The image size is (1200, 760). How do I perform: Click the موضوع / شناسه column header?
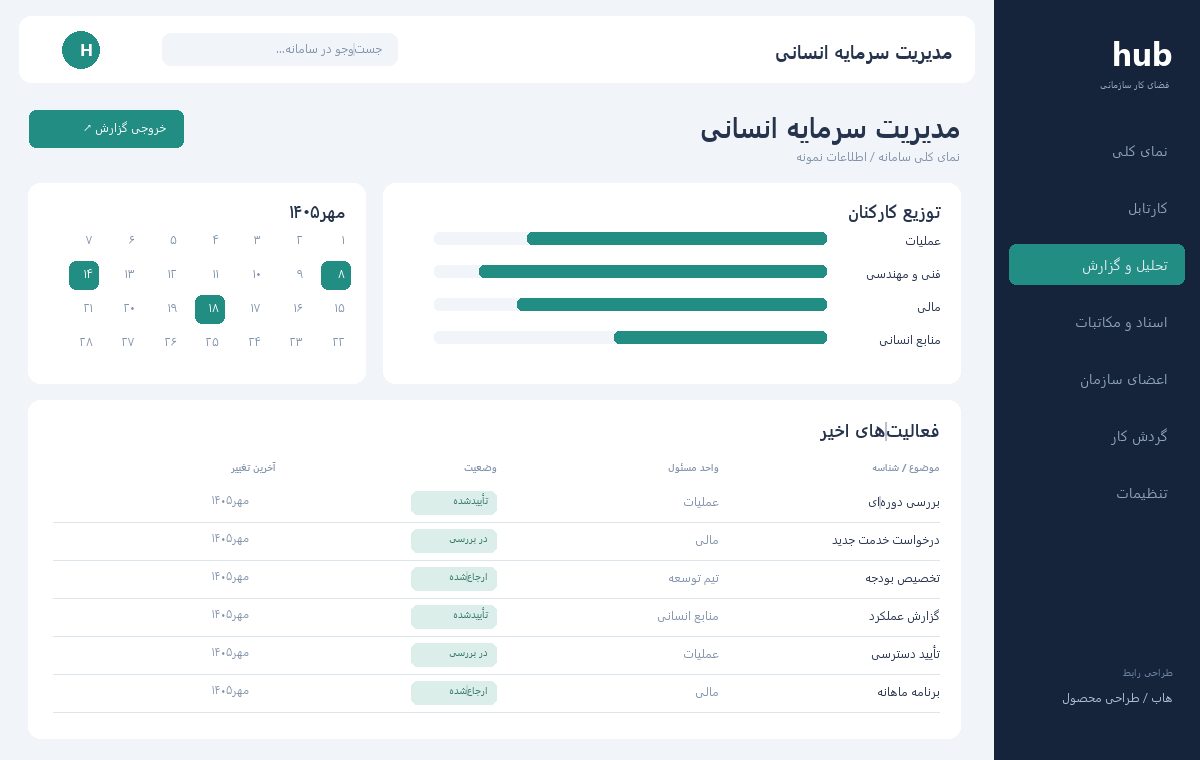tap(906, 468)
